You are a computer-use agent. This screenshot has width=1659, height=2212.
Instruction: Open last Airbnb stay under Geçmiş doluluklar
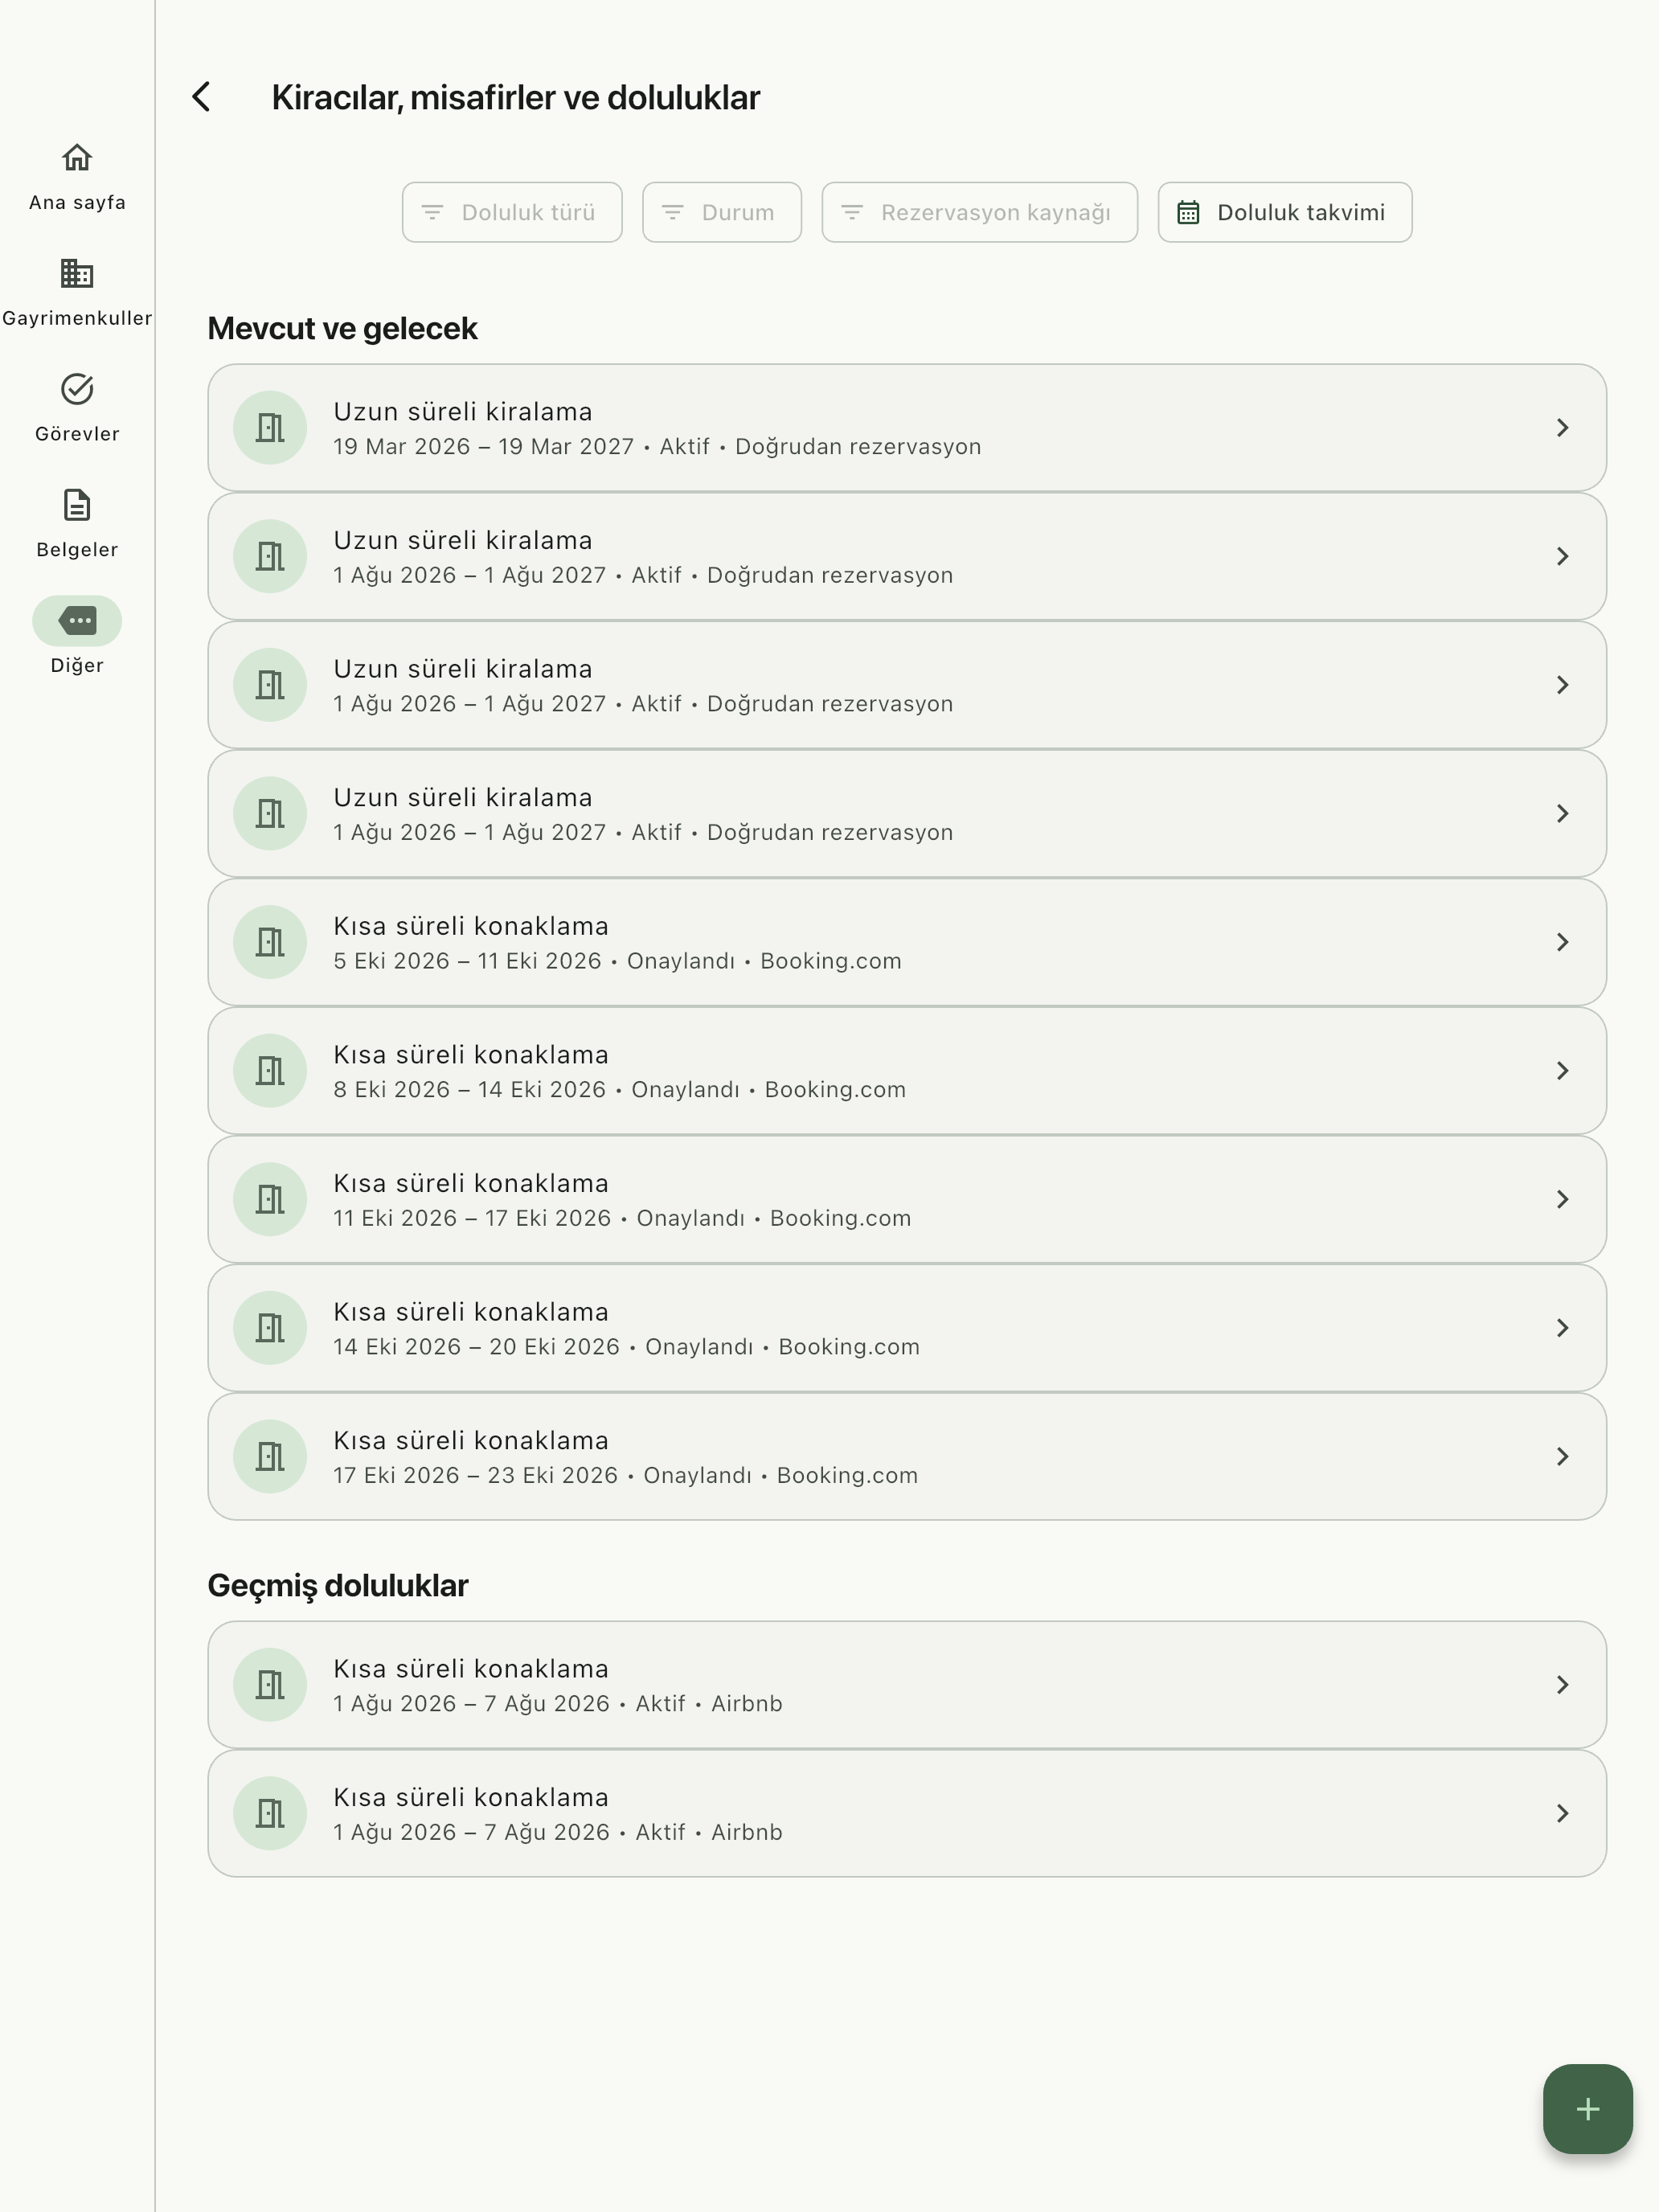[x=907, y=1813]
